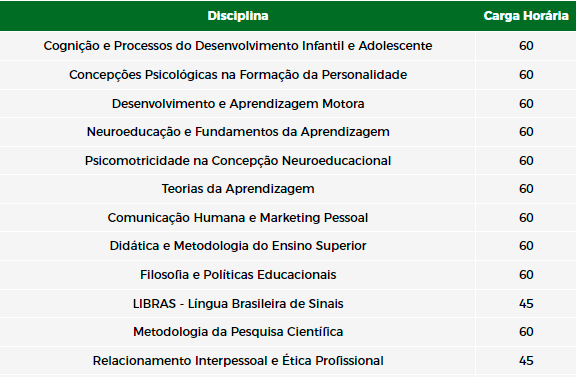Click the 60 value beside Teorias da Aprendizagem
The image size is (577, 377).
pos(526,189)
